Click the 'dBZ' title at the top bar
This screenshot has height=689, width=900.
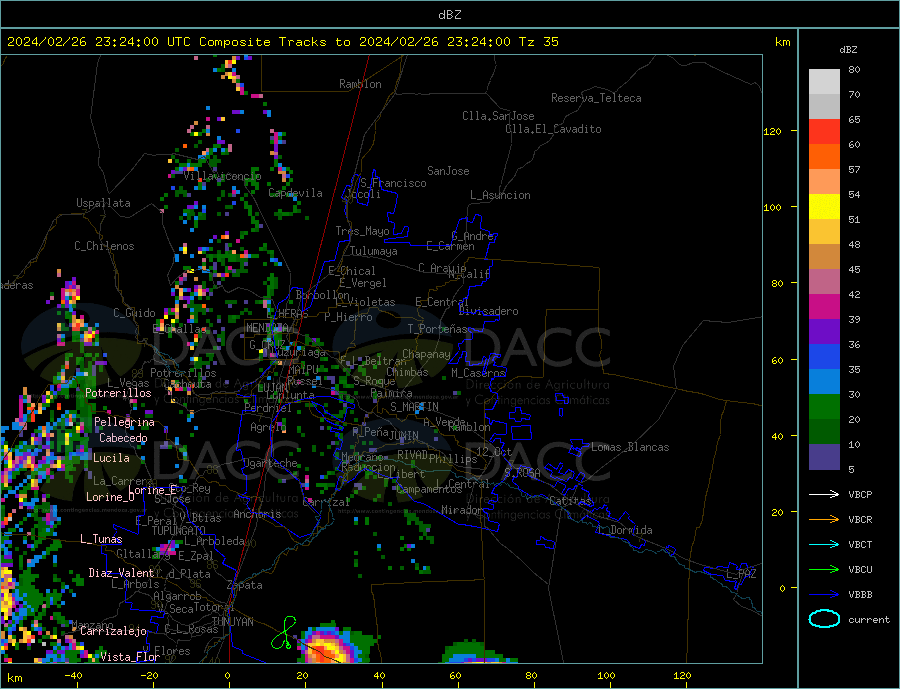(449, 15)
